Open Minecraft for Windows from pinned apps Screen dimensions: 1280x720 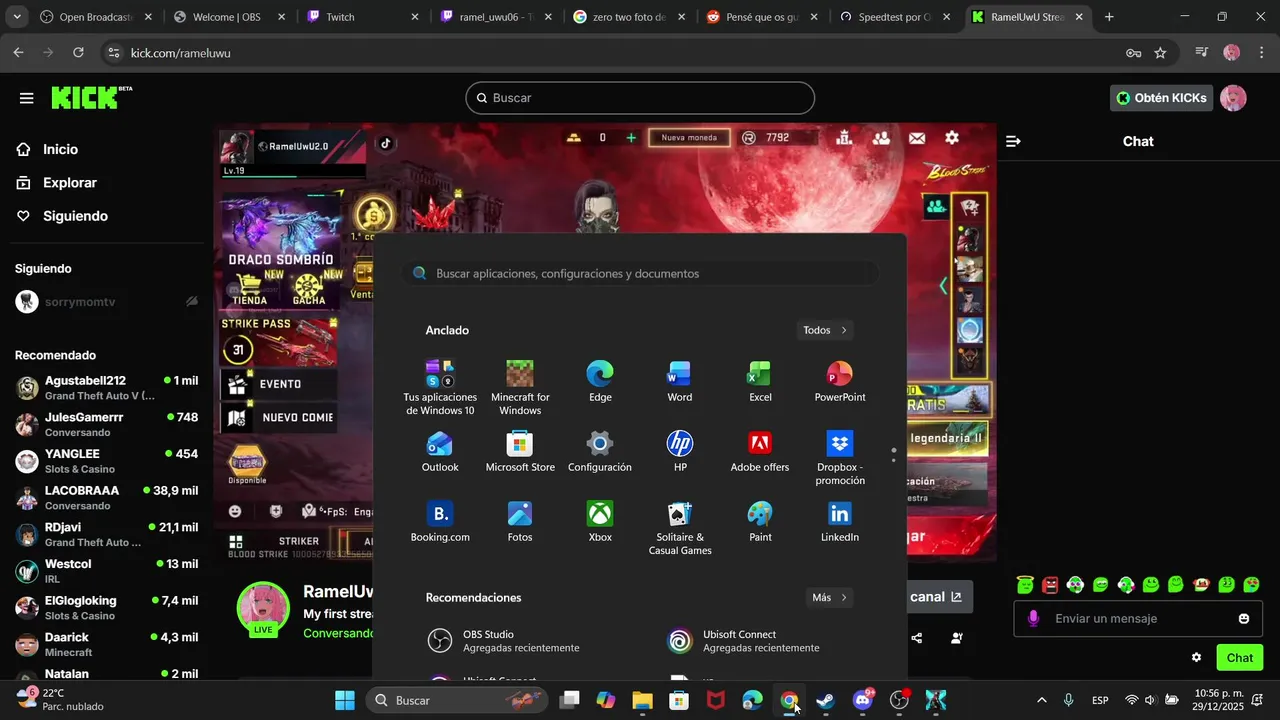pyautogui.click(x=520, y=388)
